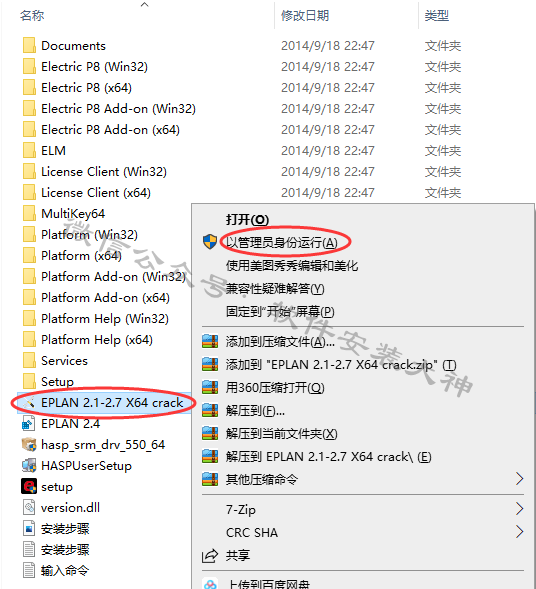Select the 输入命令 text file
Viewport: 536px width, 589px height.
point(65,571)
